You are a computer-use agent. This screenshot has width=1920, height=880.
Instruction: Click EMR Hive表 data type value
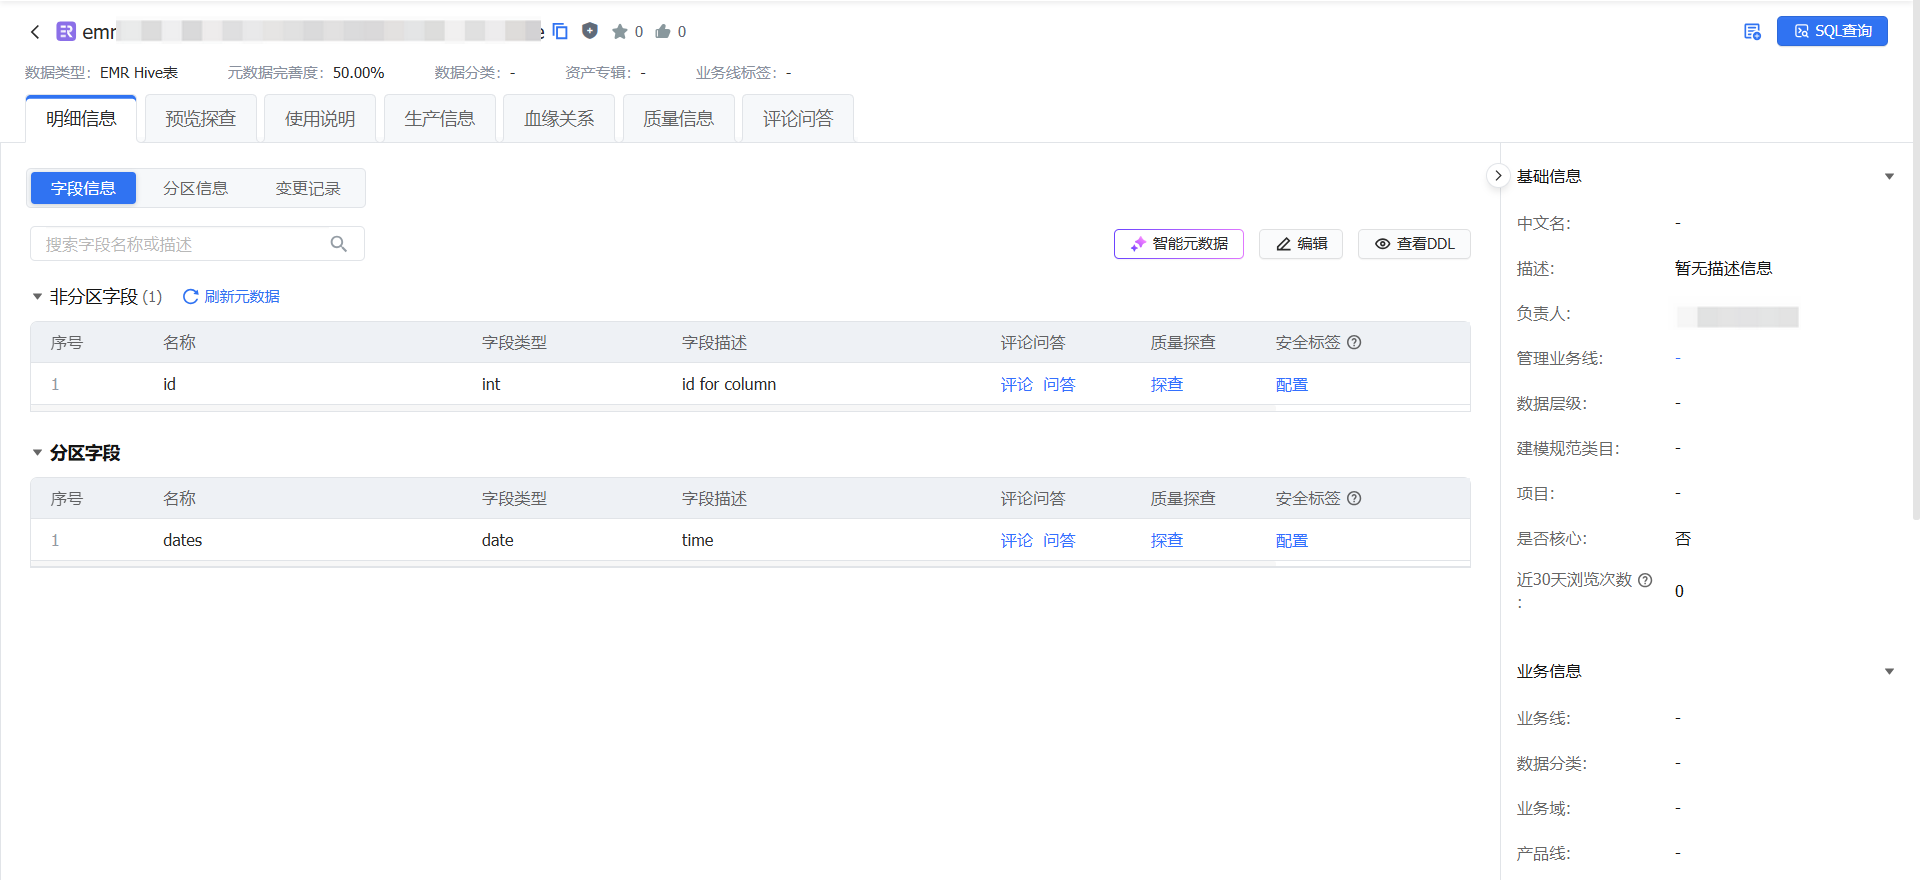139,73
